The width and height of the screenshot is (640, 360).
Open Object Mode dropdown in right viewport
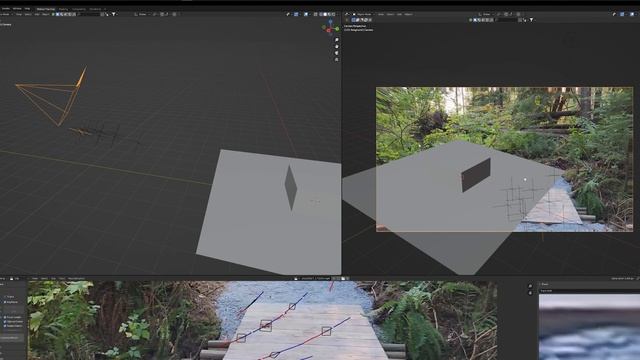click(363, 14)
